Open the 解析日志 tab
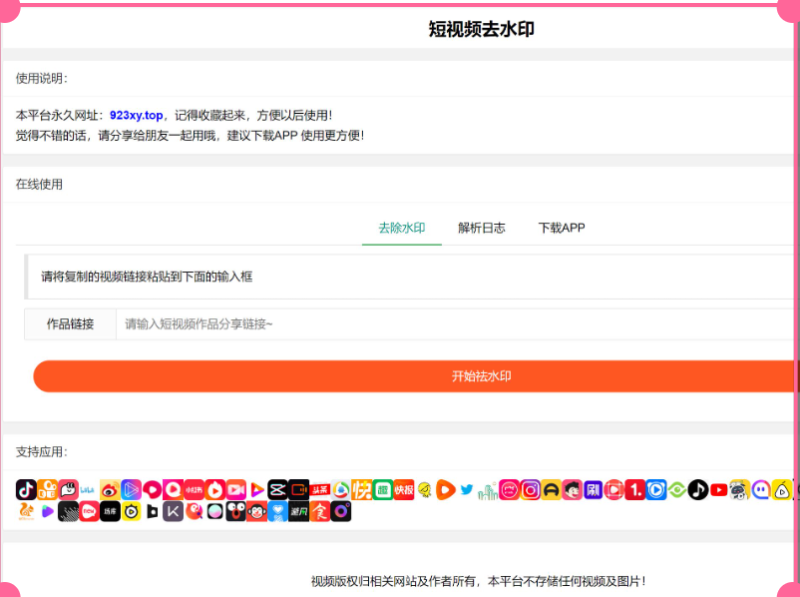This screenshot has width=800, height=597. click(x=482, y=228)
